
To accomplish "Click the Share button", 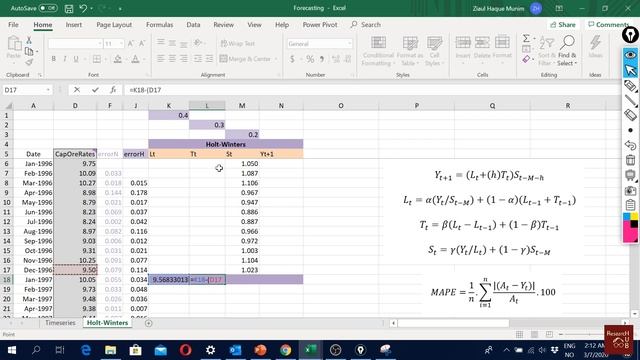I will pos(563,24).
